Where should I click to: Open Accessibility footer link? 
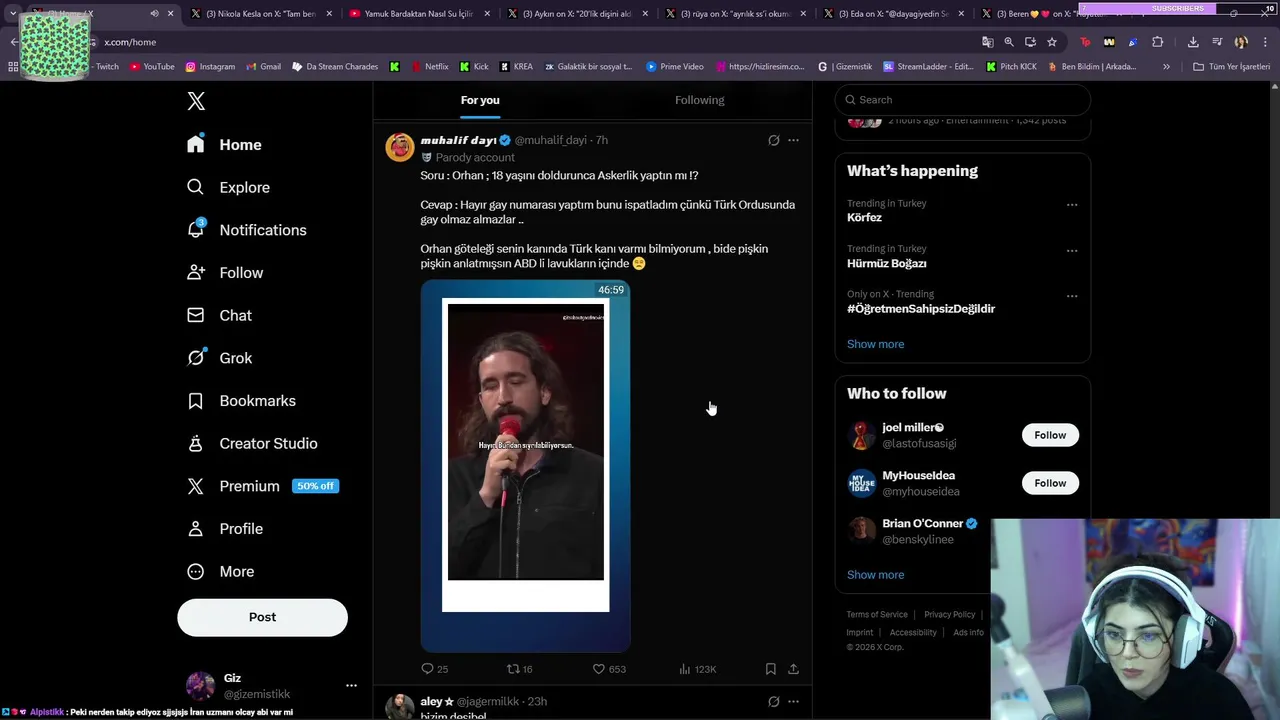(913, 633)
